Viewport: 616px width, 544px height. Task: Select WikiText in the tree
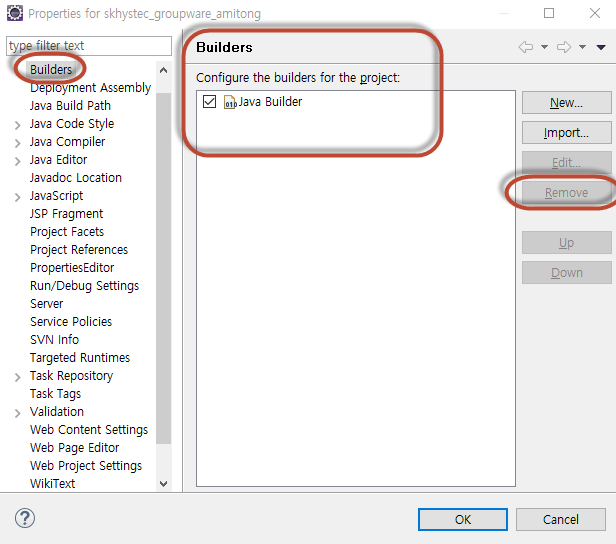point(52,484)
